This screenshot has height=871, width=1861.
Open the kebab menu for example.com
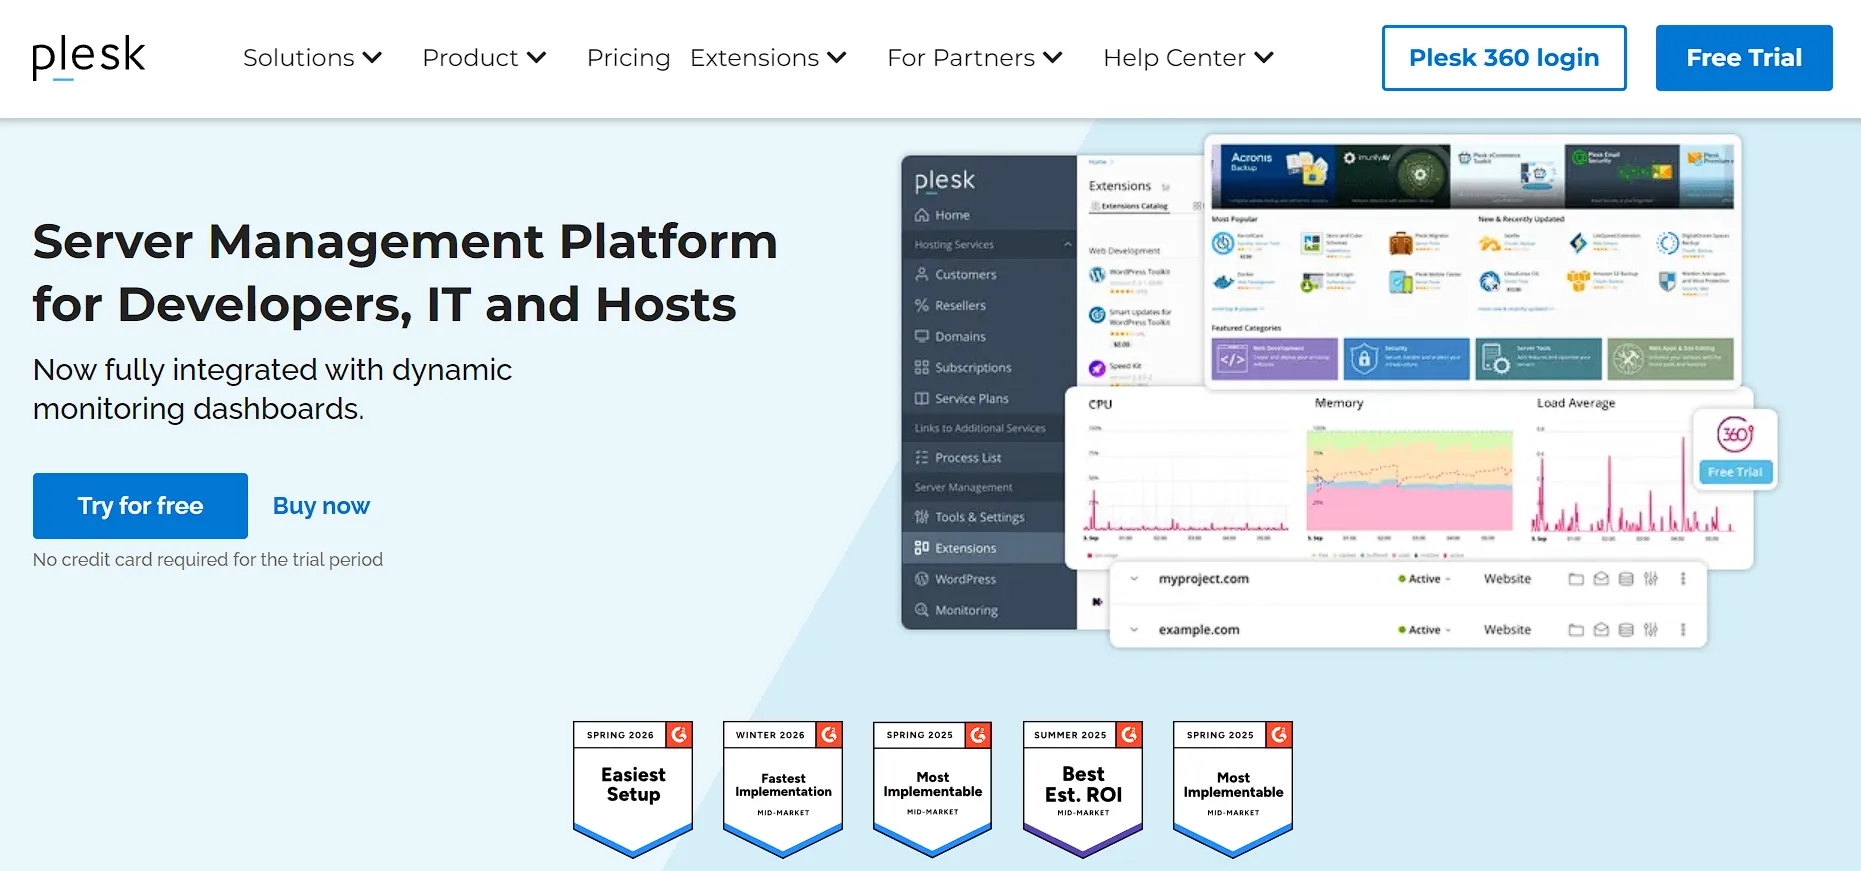point(1683,630)
